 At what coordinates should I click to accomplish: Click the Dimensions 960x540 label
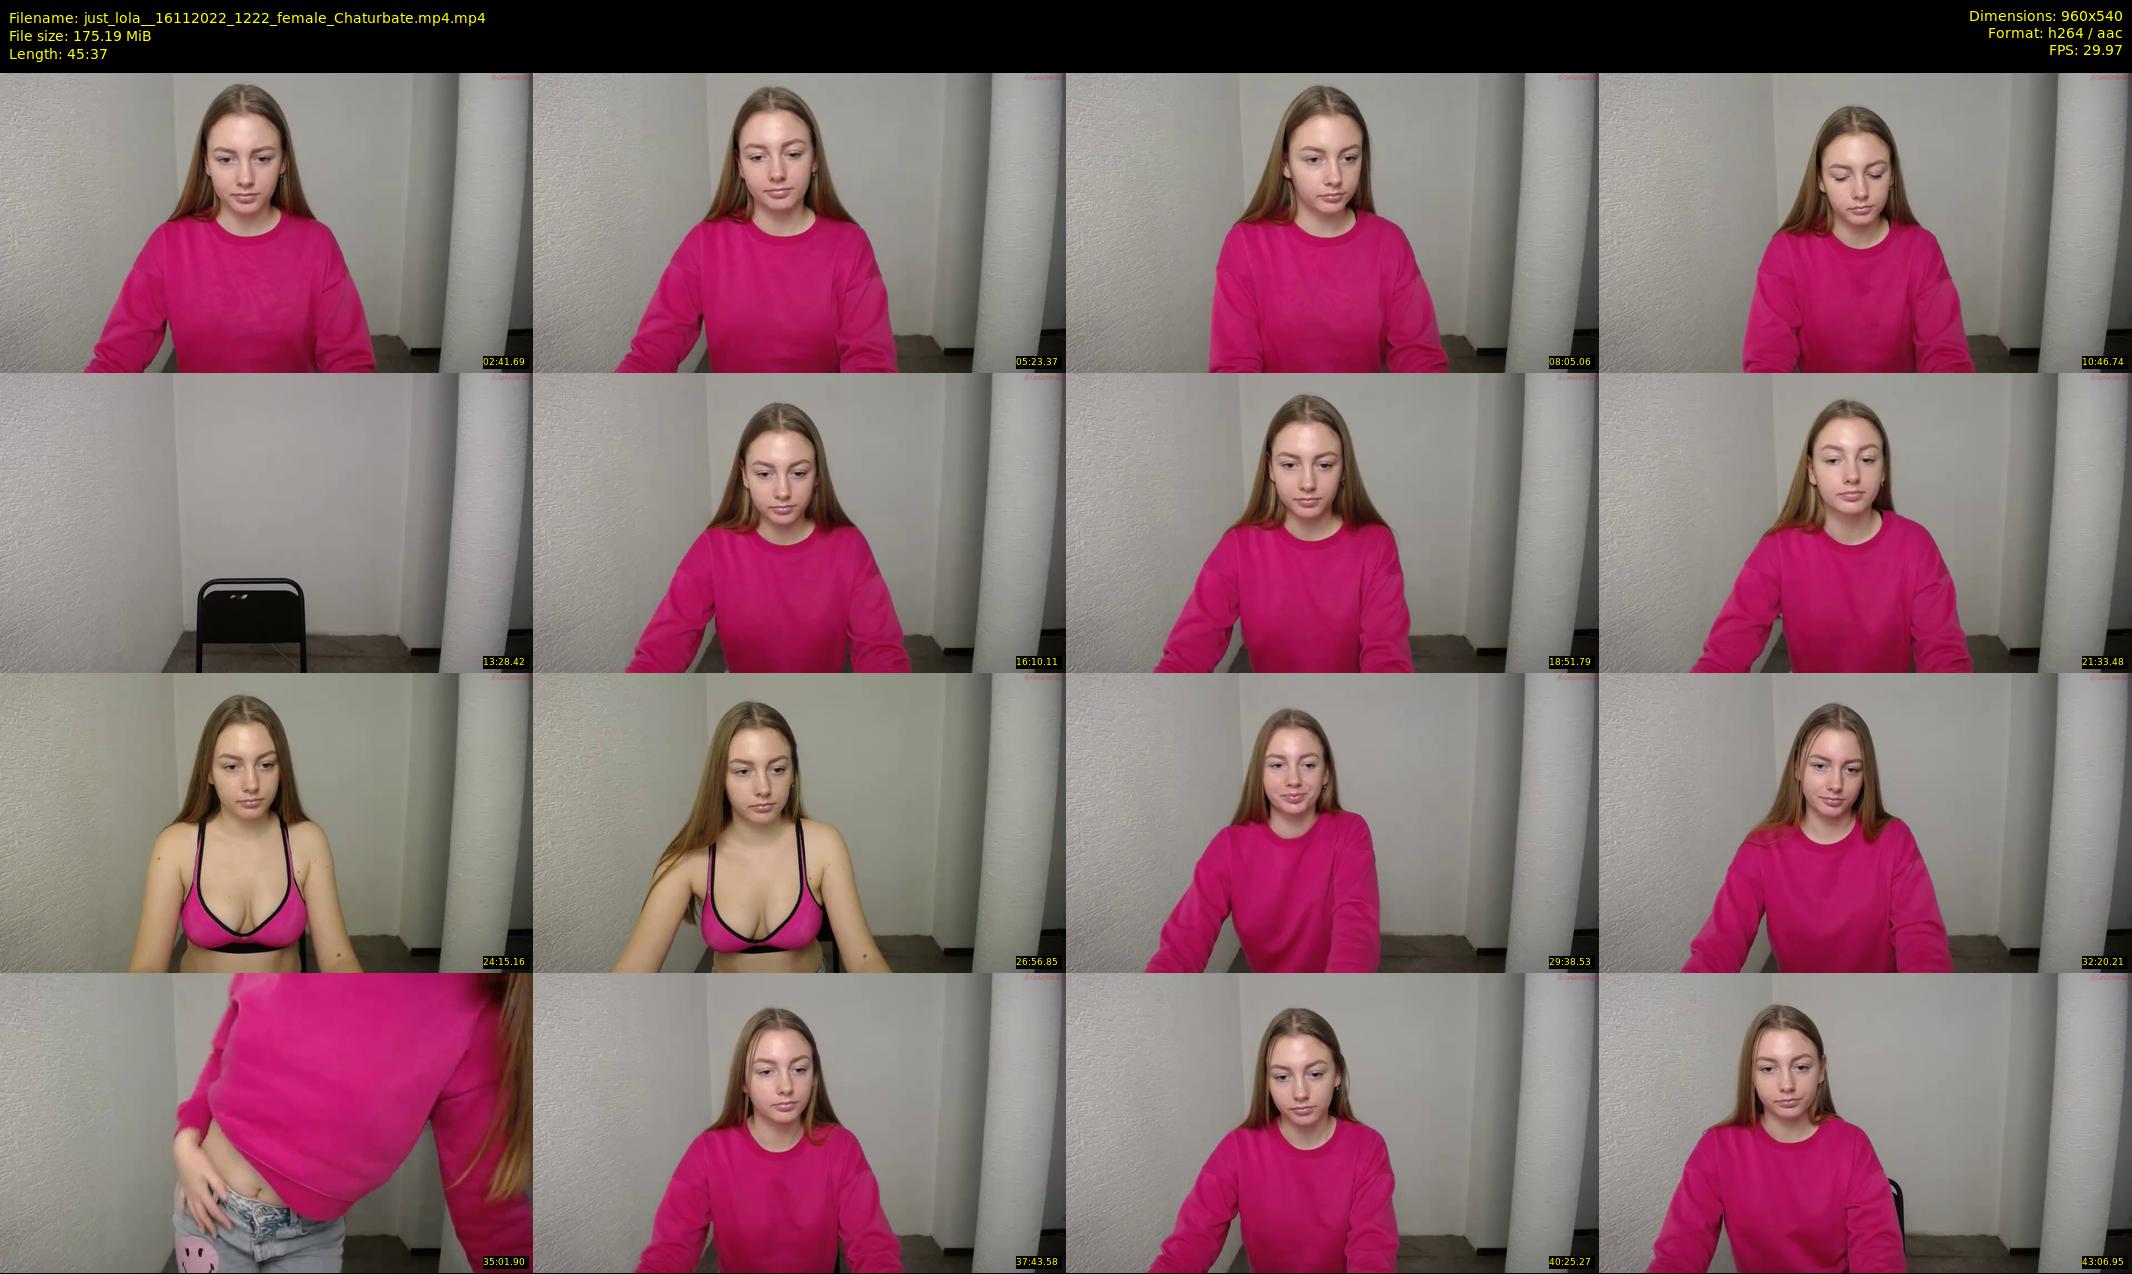coord(2045,16)
